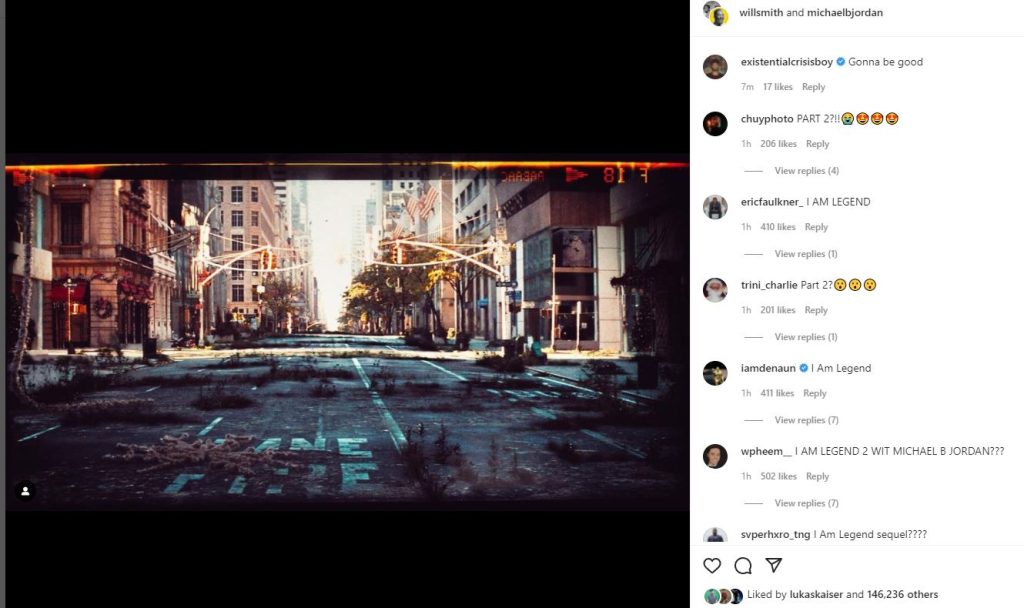Show the 201 likes on trini_charlie's comment
The height and width of the screenshot is (608, 1024).
[x=778, y=310]
